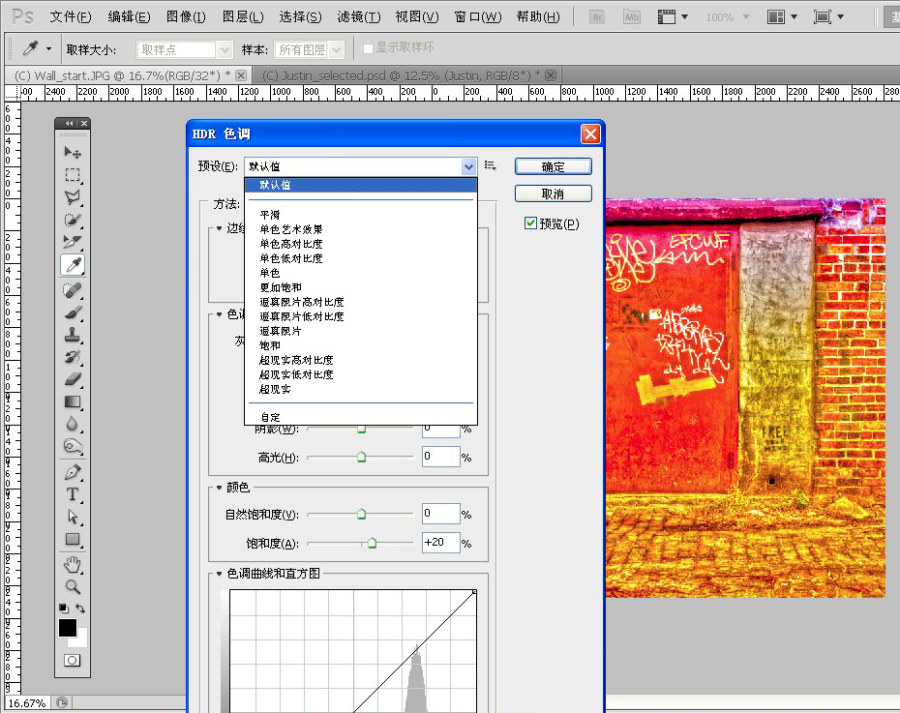The image size is (900, 713).
Task: Collapse the 颜色 section triangle
Action: coord(219,488)
